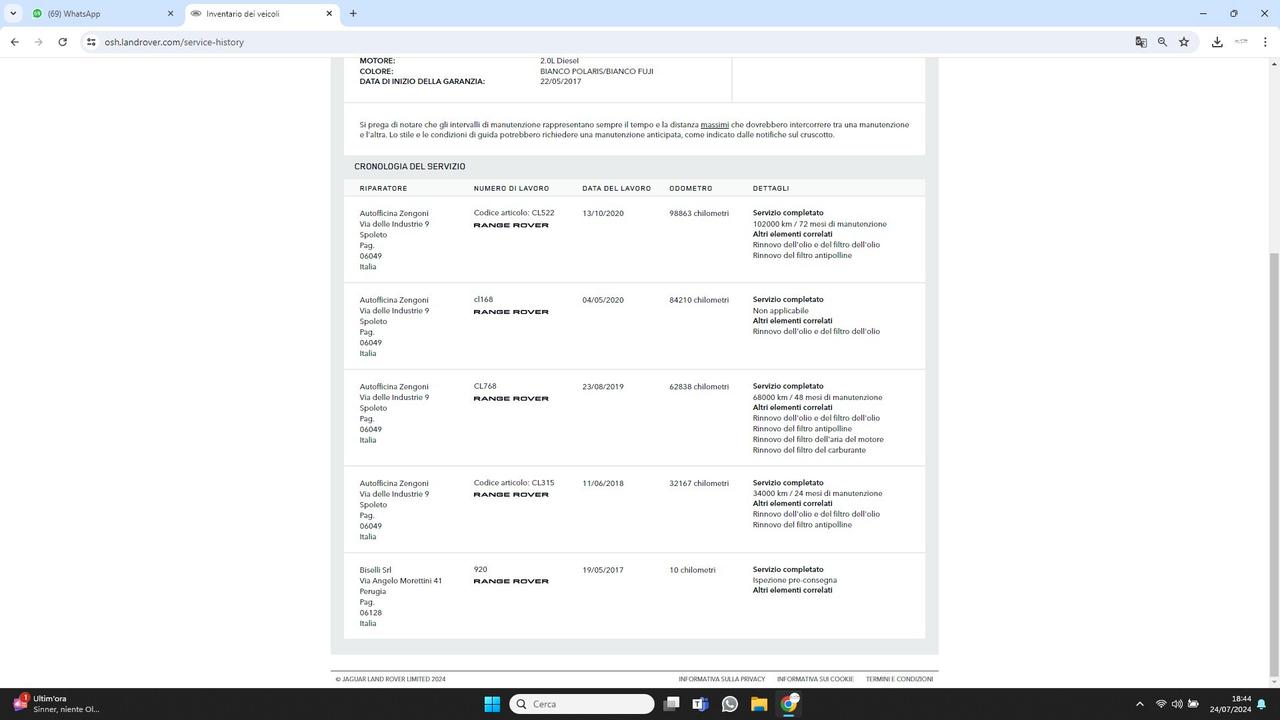Check the battery status icon
This screenshot has height=720, width=1280.
[x=1193, y=704]
